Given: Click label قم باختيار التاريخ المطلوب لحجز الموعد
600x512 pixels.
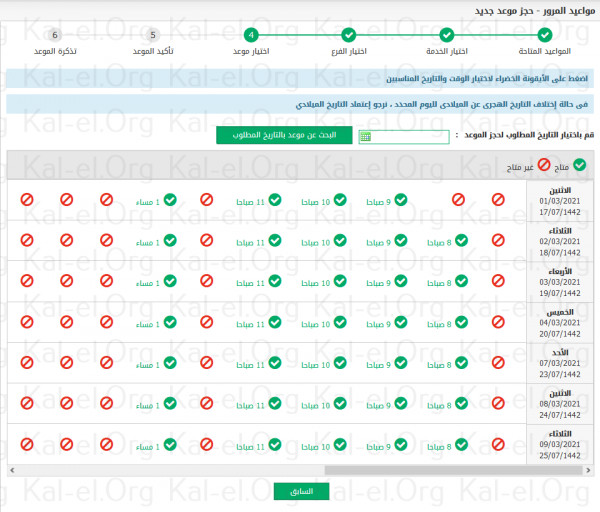Looking at the screenshot, I should pos(529,135).
